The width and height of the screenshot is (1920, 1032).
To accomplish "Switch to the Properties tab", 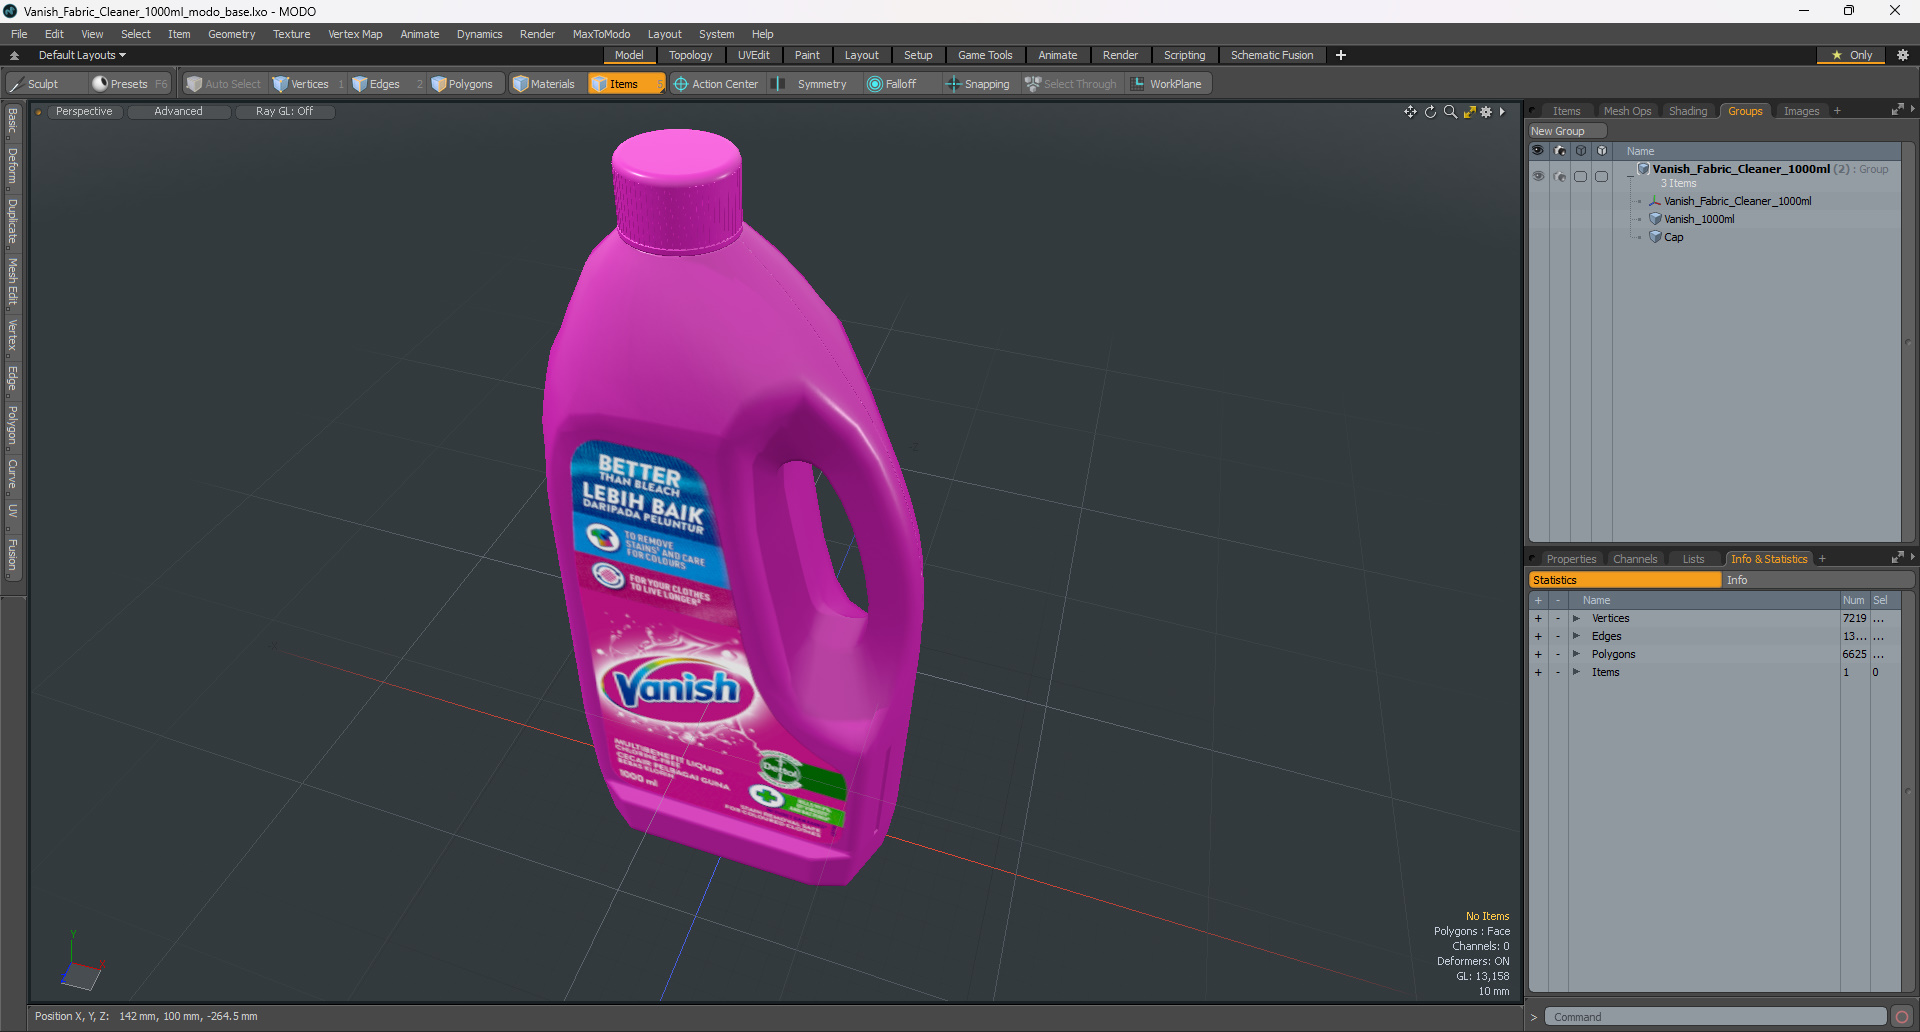I will (1571, 559).
